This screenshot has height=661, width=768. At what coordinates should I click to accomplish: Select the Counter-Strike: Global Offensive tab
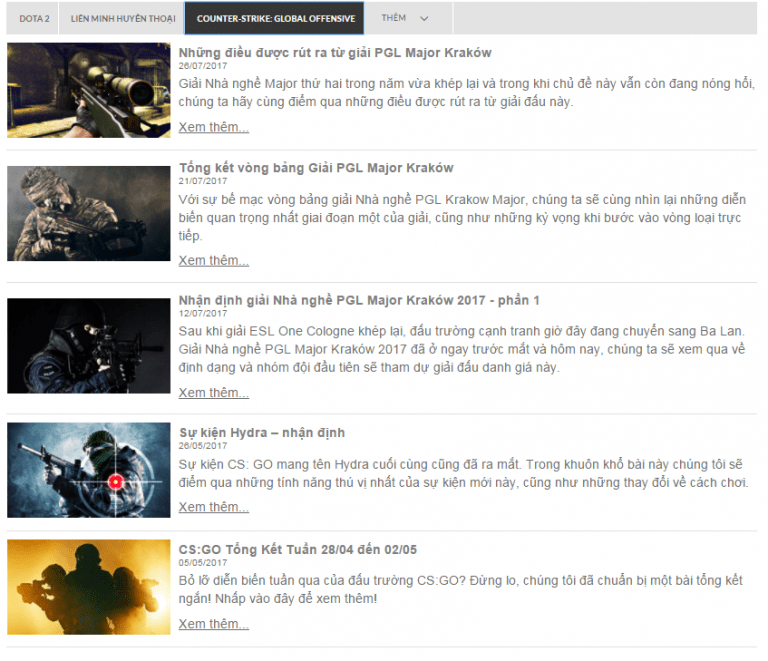[x=275, y=19]
